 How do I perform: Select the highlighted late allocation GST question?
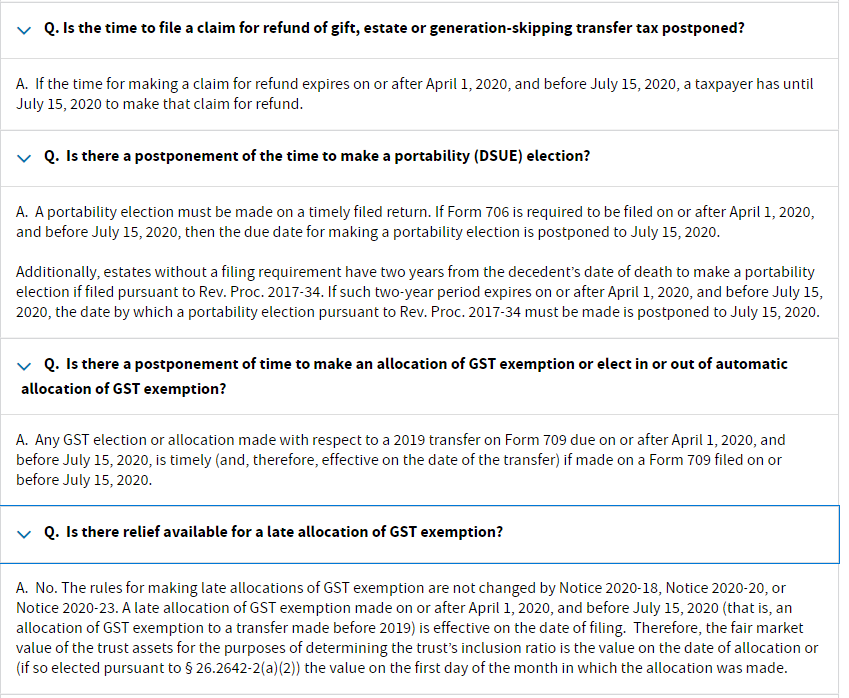(x=420, y=534)
